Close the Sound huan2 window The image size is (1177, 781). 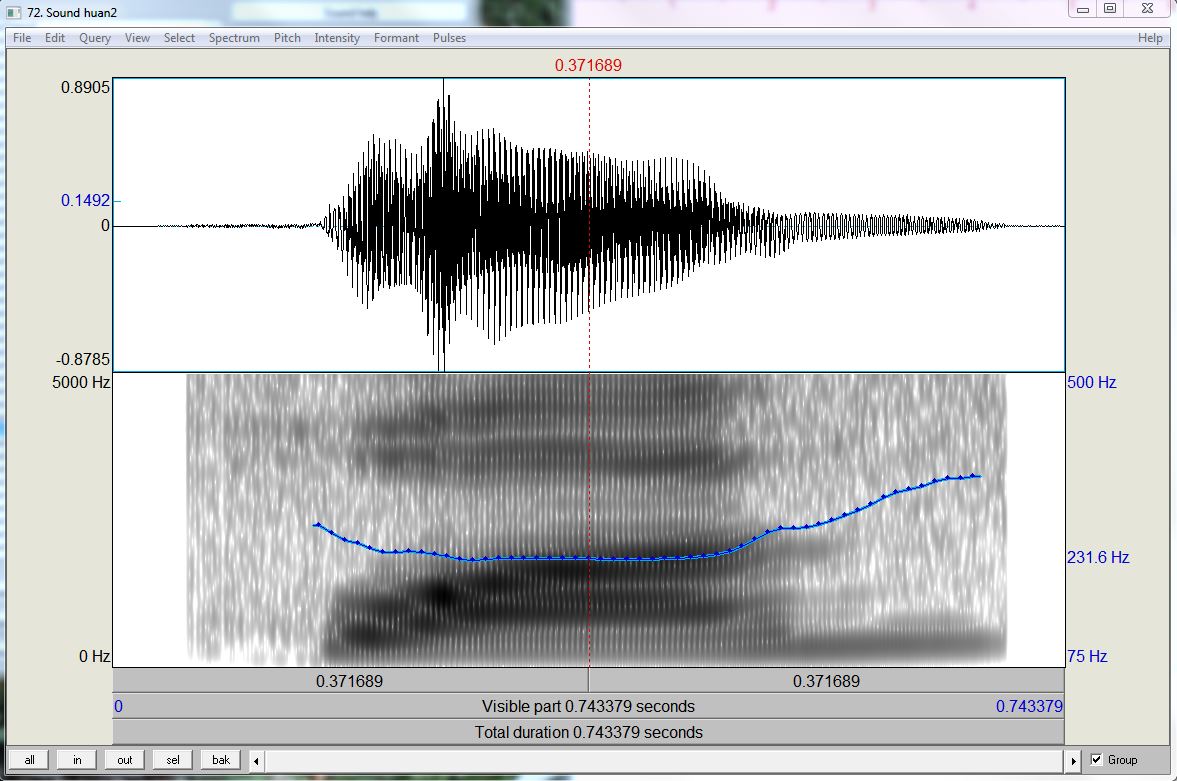[1147, 9]
